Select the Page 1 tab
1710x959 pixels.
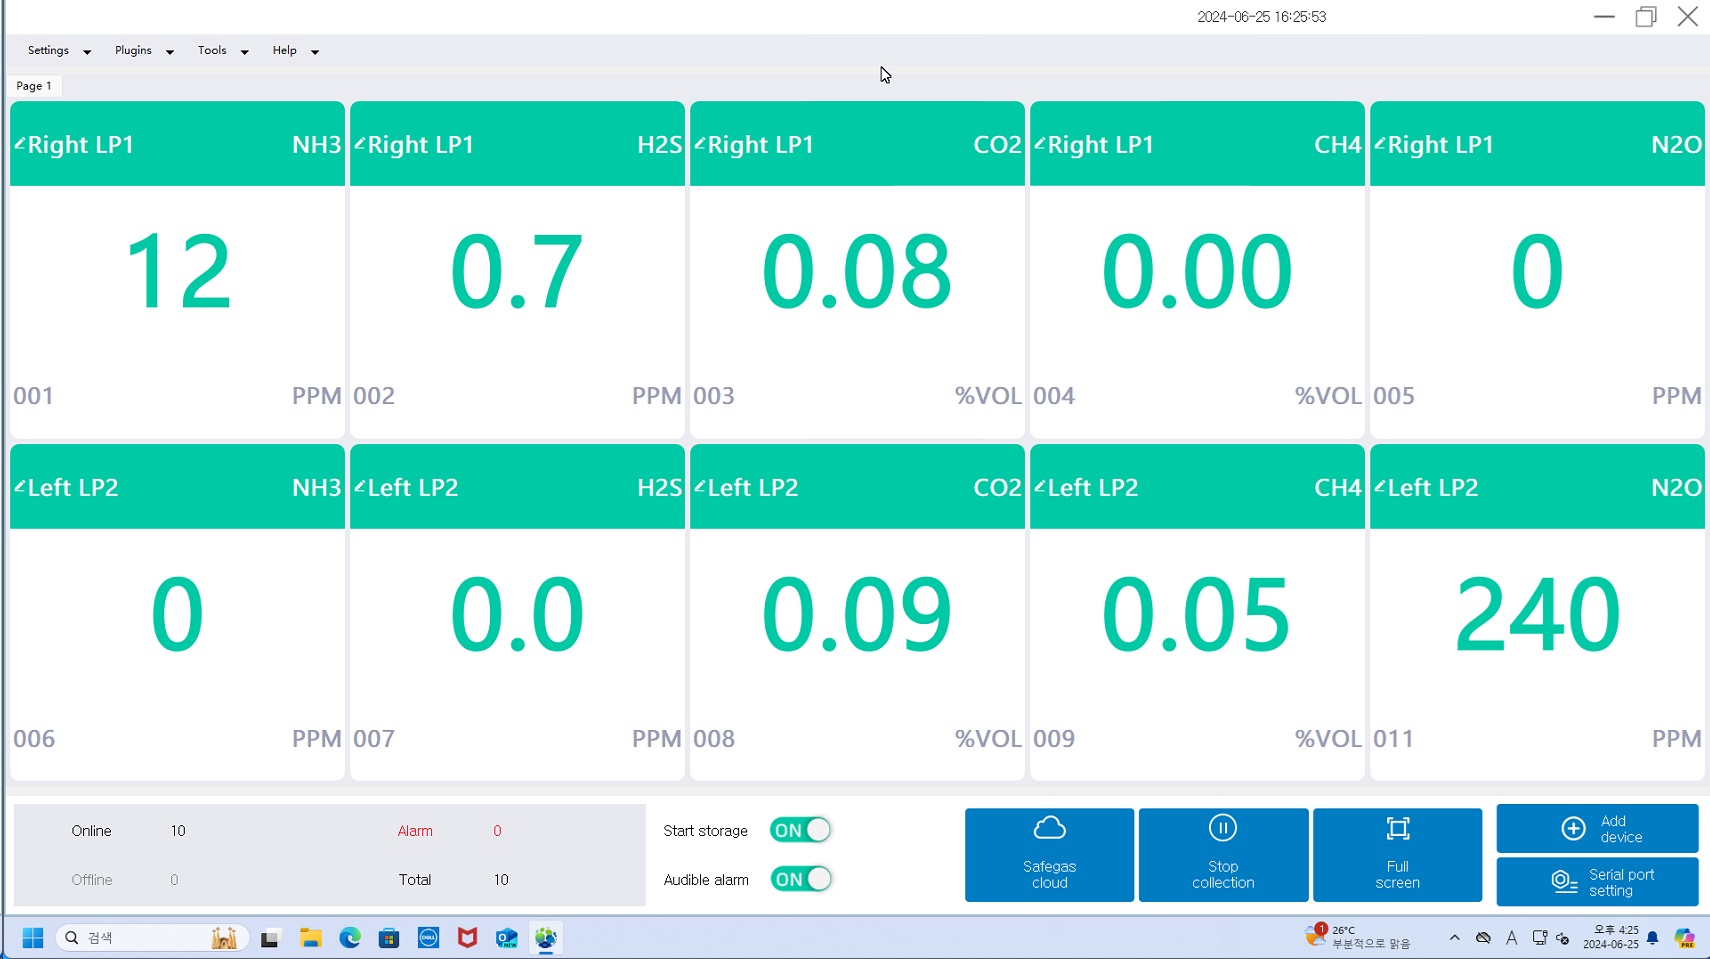coord(34,86)
